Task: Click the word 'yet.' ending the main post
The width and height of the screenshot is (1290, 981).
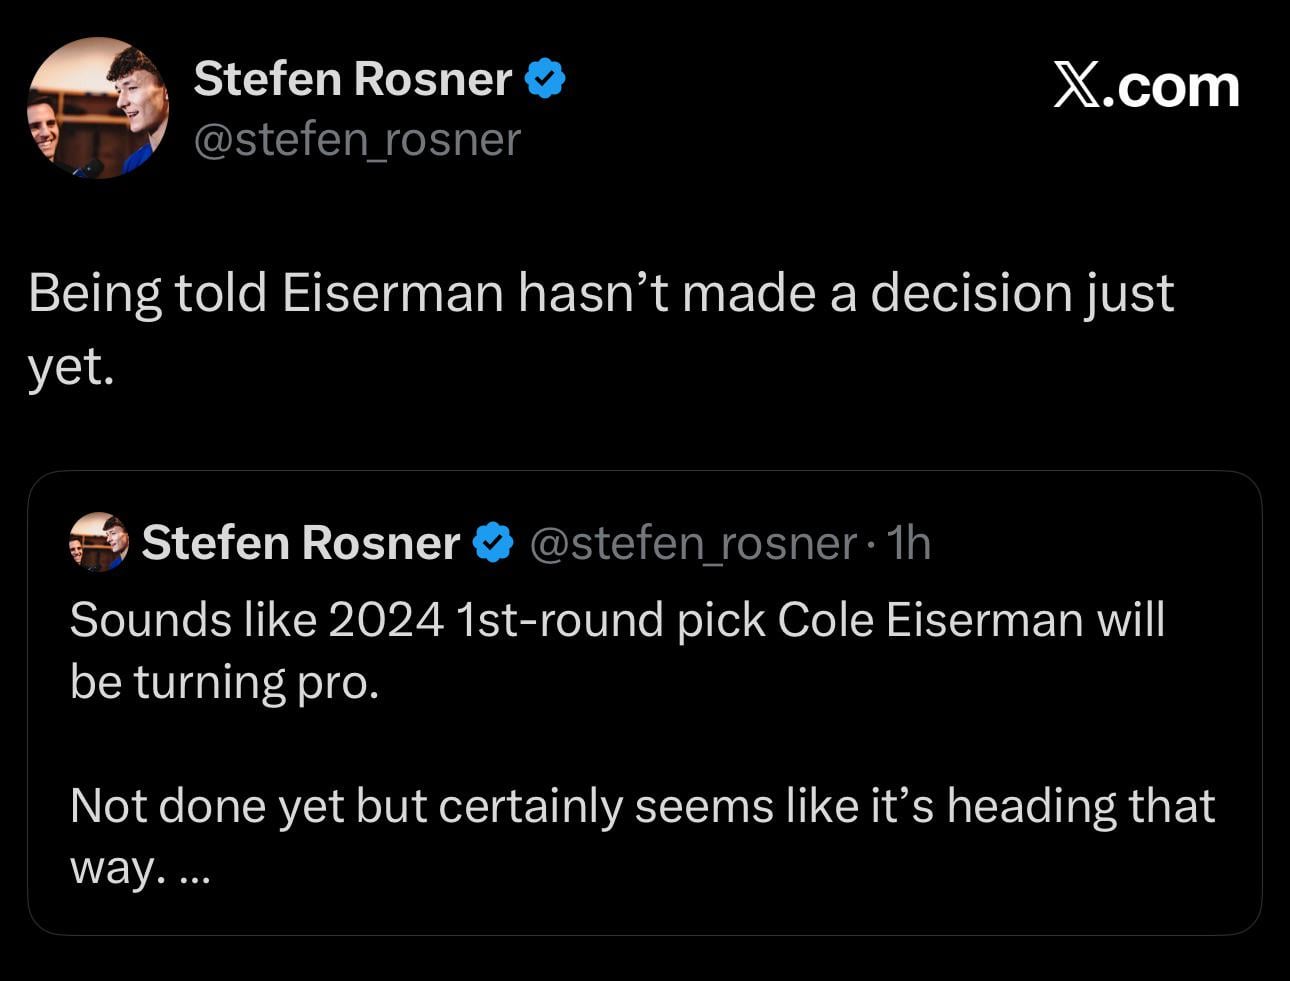Action: tap(71, 368)
